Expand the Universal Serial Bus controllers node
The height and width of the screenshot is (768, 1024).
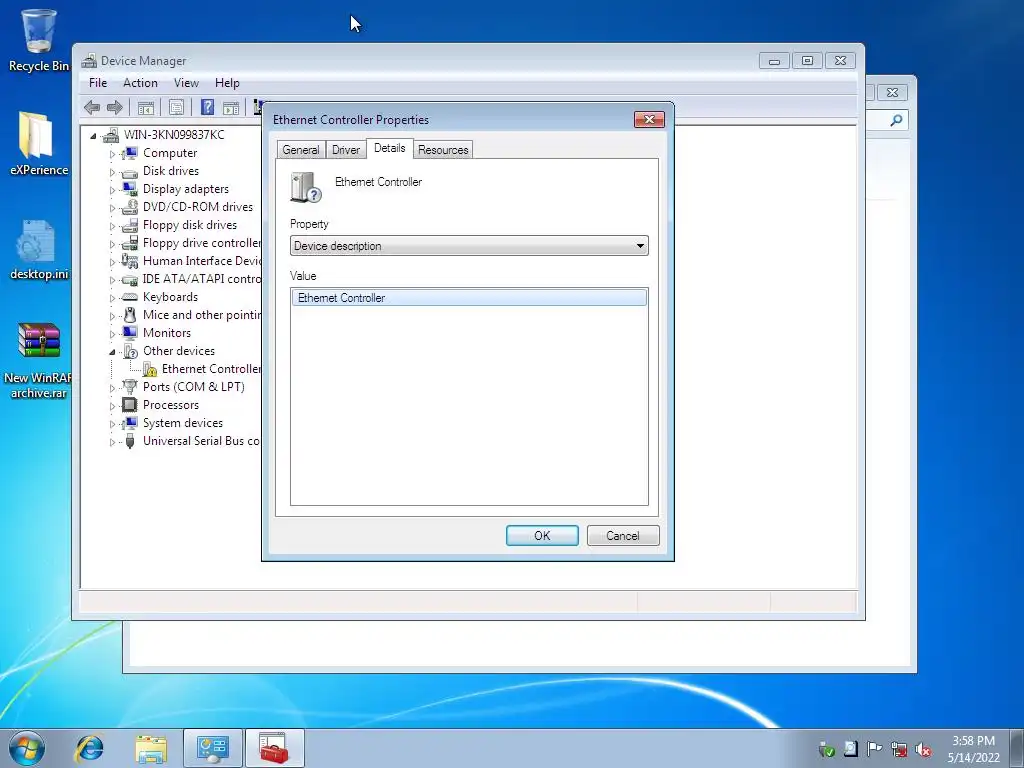pyautogui.click(x=112, y=442)
